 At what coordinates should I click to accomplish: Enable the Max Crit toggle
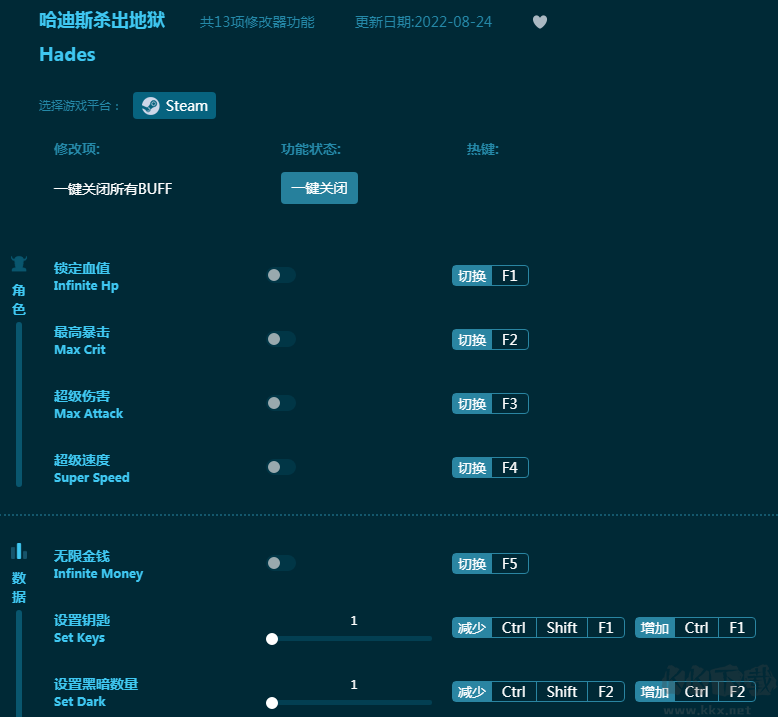pyautogui.click(x=281, y=339)
